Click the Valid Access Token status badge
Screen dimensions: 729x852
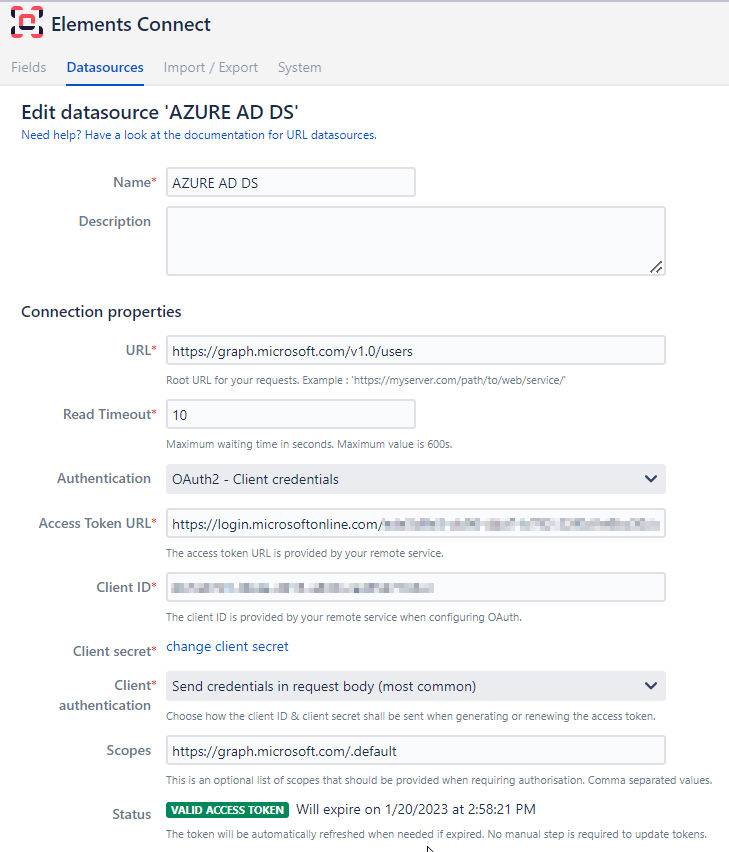[x=227, y=810]
